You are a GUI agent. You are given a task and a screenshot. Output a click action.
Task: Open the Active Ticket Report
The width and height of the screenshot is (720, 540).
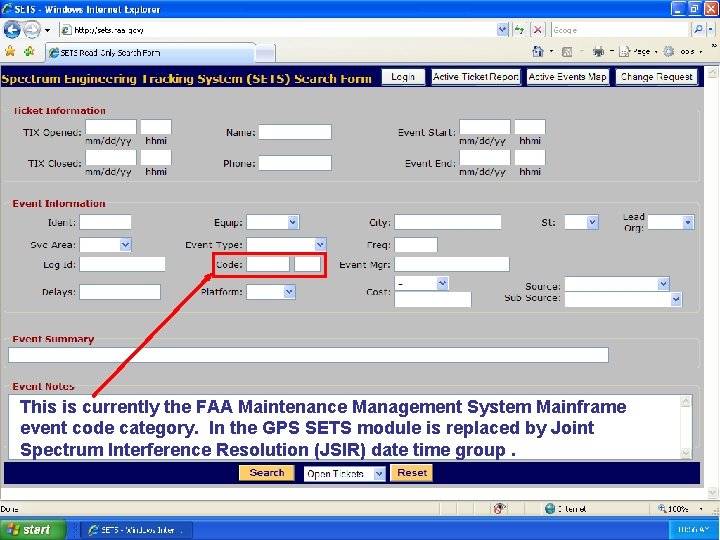click(x=476, y=77)
